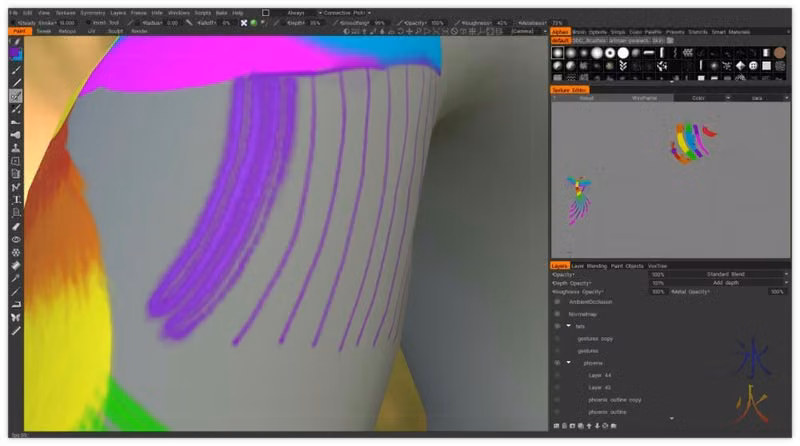Select the eraser tool in left toolbar
This screenshot has width=800, height=446.
tap(16, 226)
